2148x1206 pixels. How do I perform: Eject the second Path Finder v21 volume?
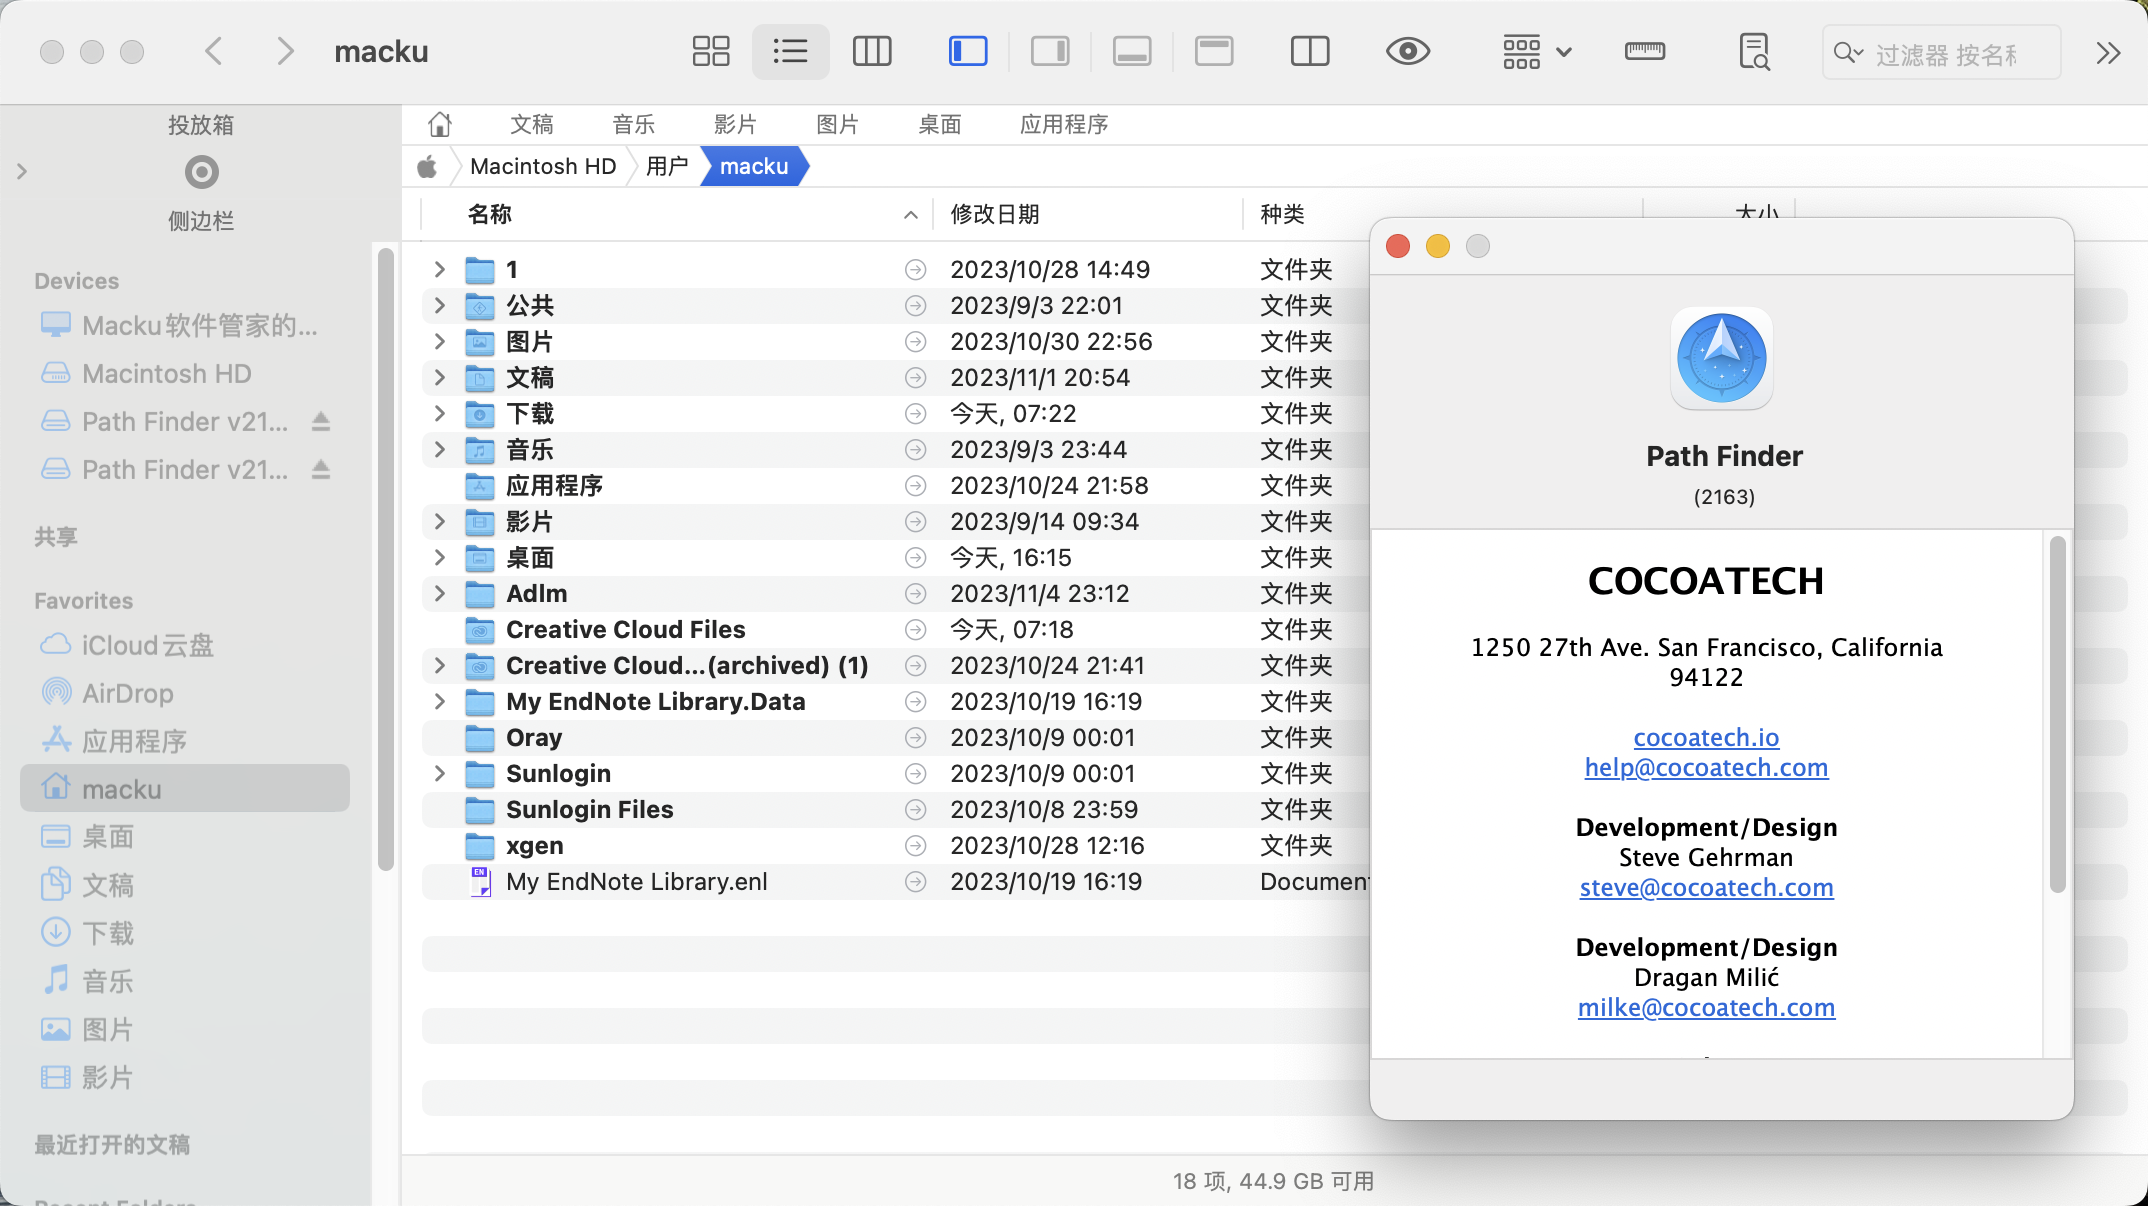[x=320, y=469]
